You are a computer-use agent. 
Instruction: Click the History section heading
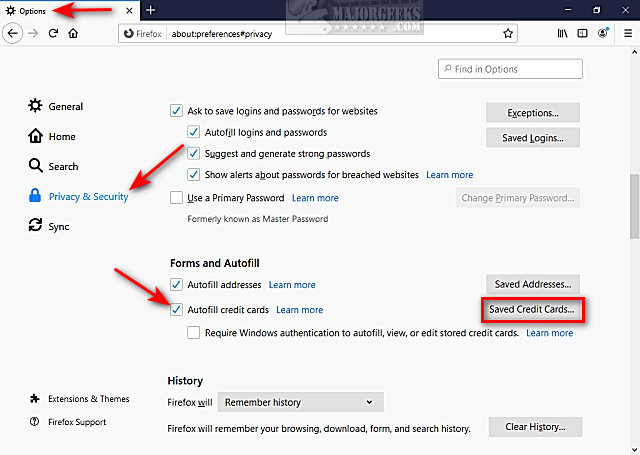(185, 381)
